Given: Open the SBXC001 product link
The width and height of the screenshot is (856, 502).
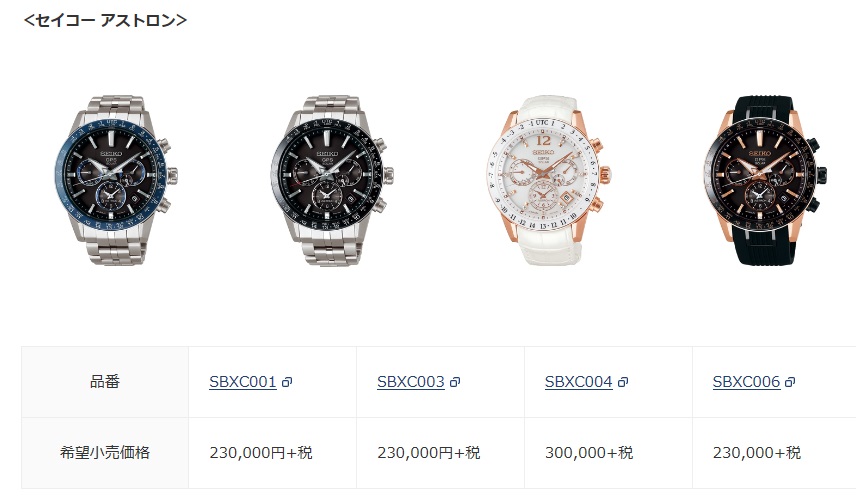Looking at the screenshot, I should (x=243, y=382).
